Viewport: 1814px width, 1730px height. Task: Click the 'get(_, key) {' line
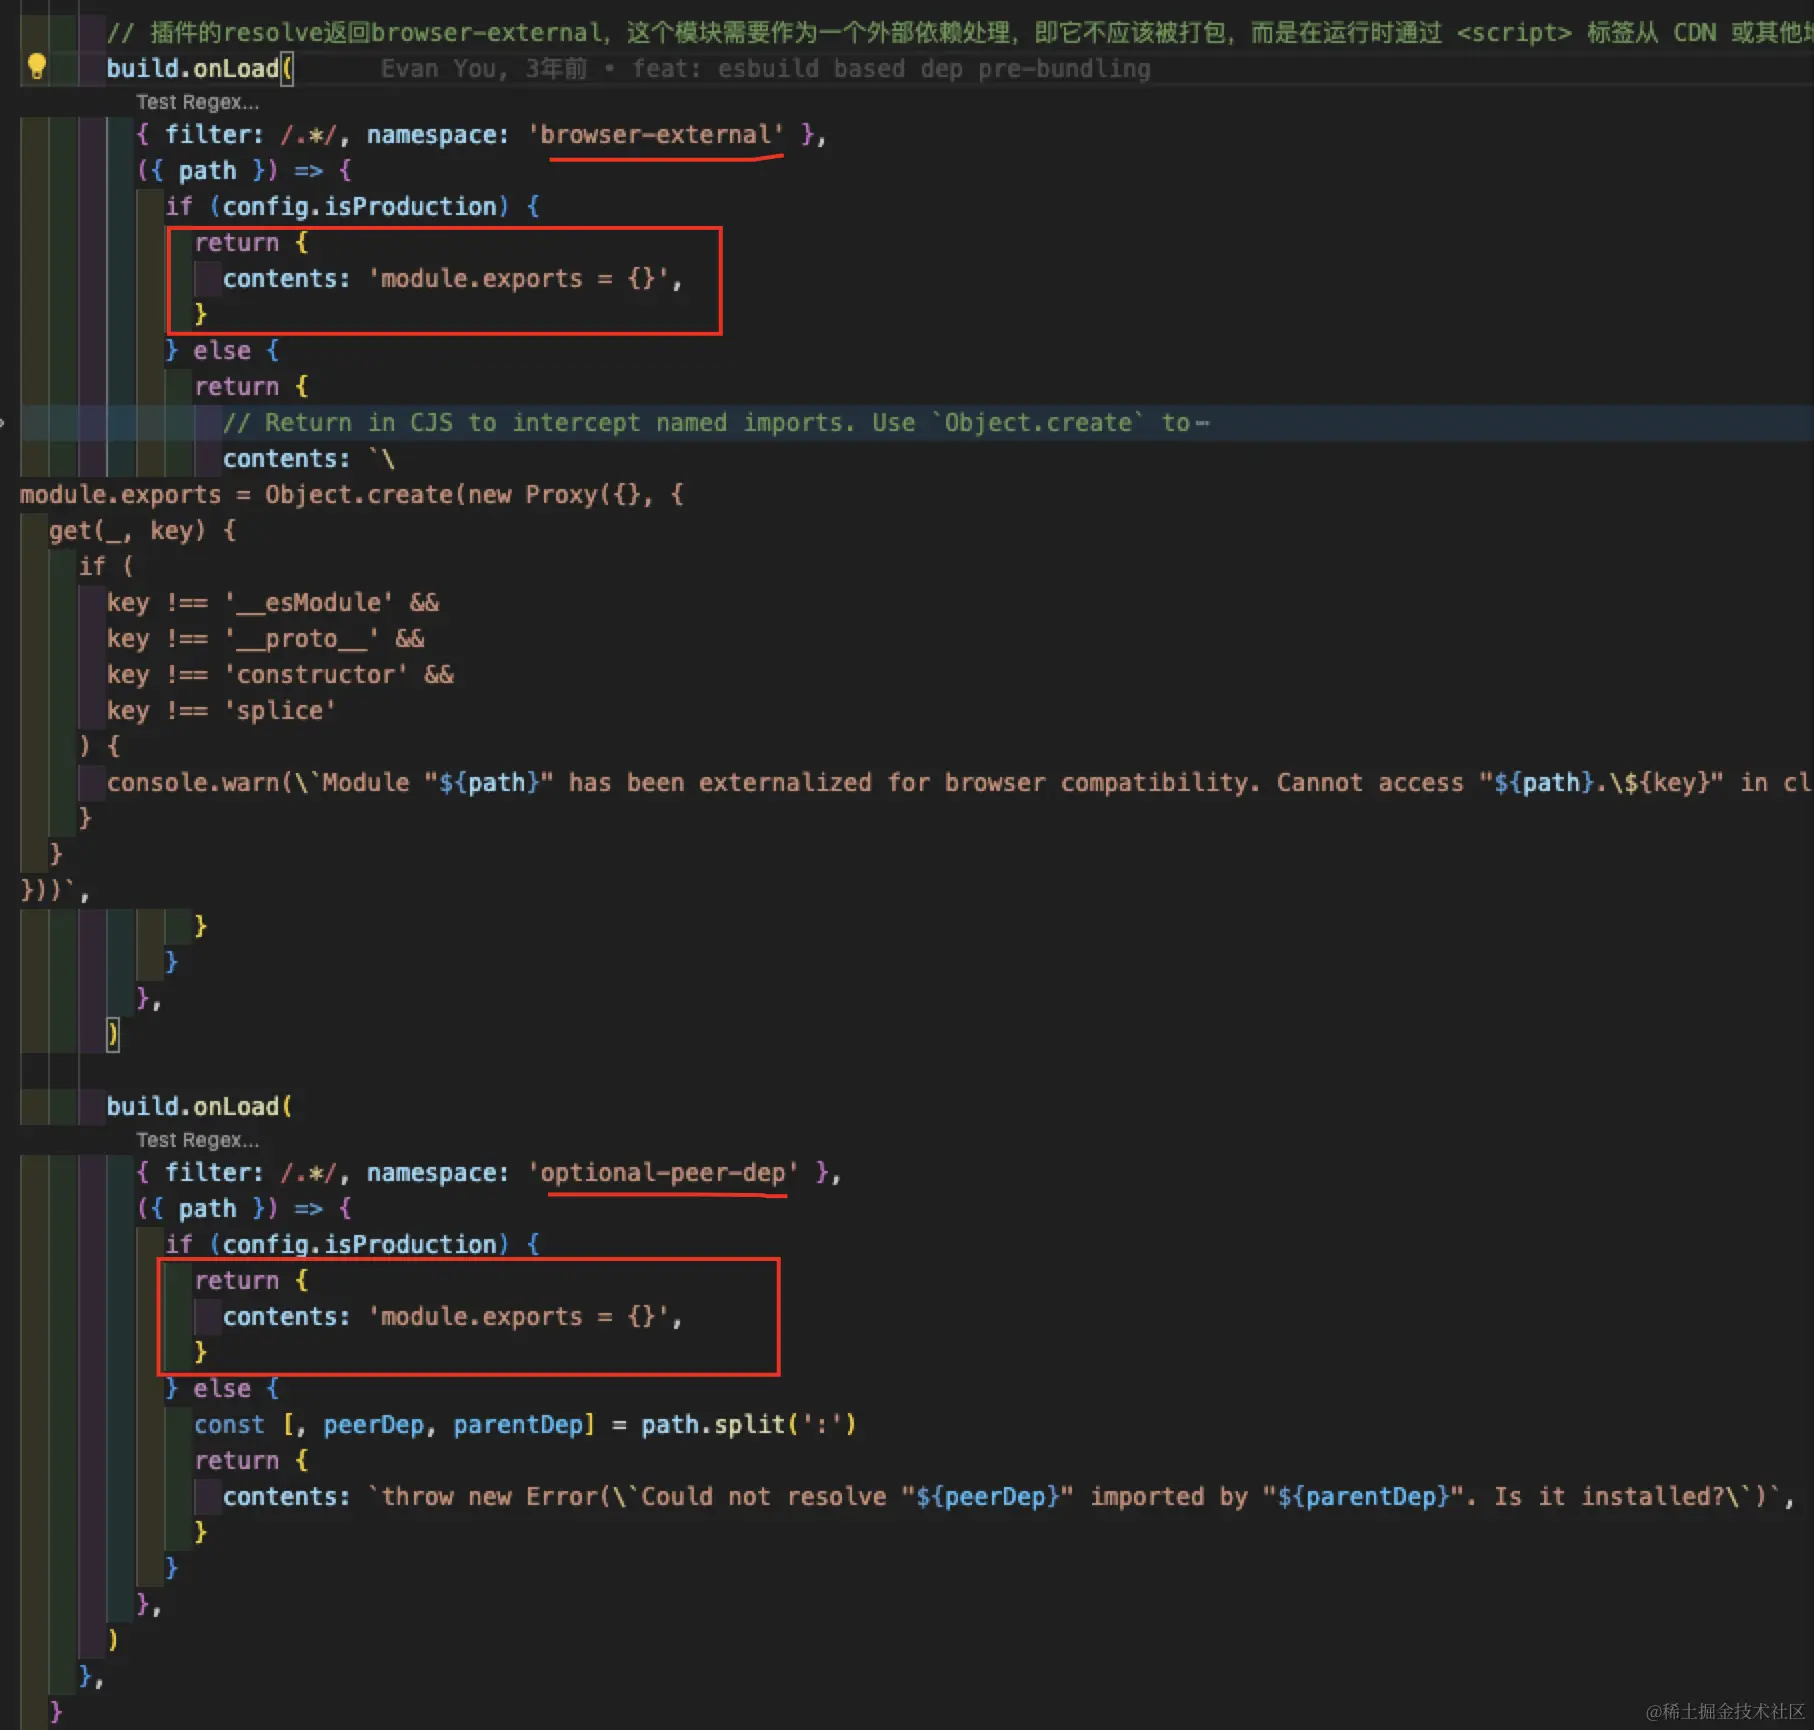pyautogui.click(x=142, y=531)
